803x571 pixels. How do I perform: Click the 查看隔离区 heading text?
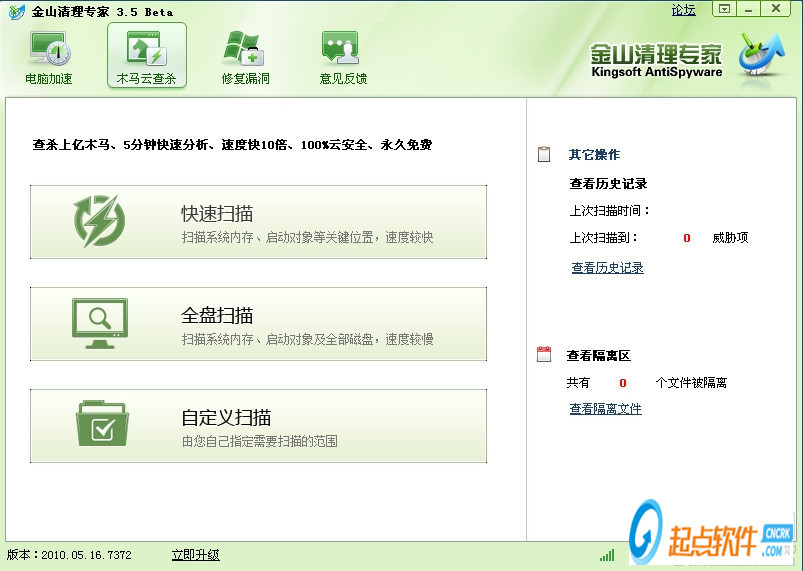tap(598, 355)
